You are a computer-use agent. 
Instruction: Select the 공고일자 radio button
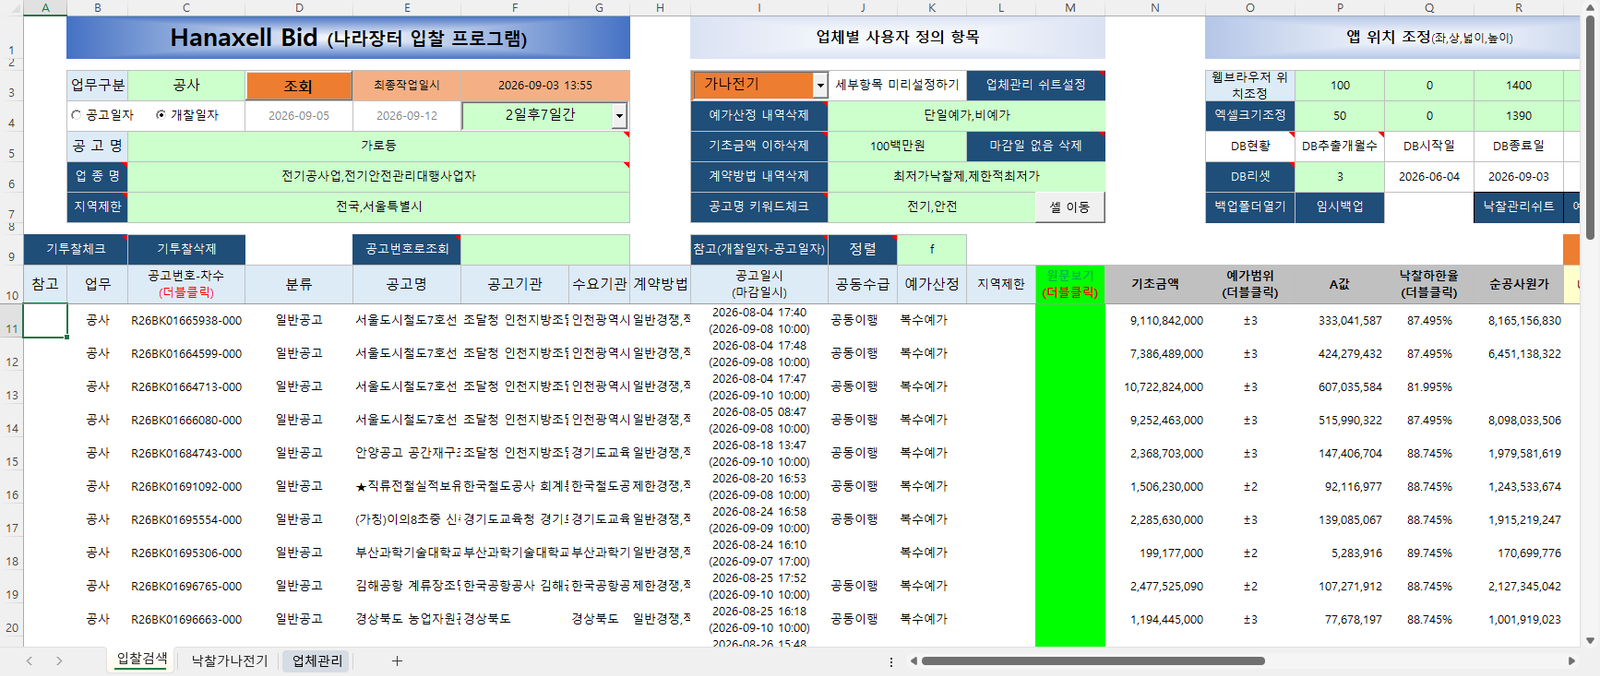[x=76, y=116]
